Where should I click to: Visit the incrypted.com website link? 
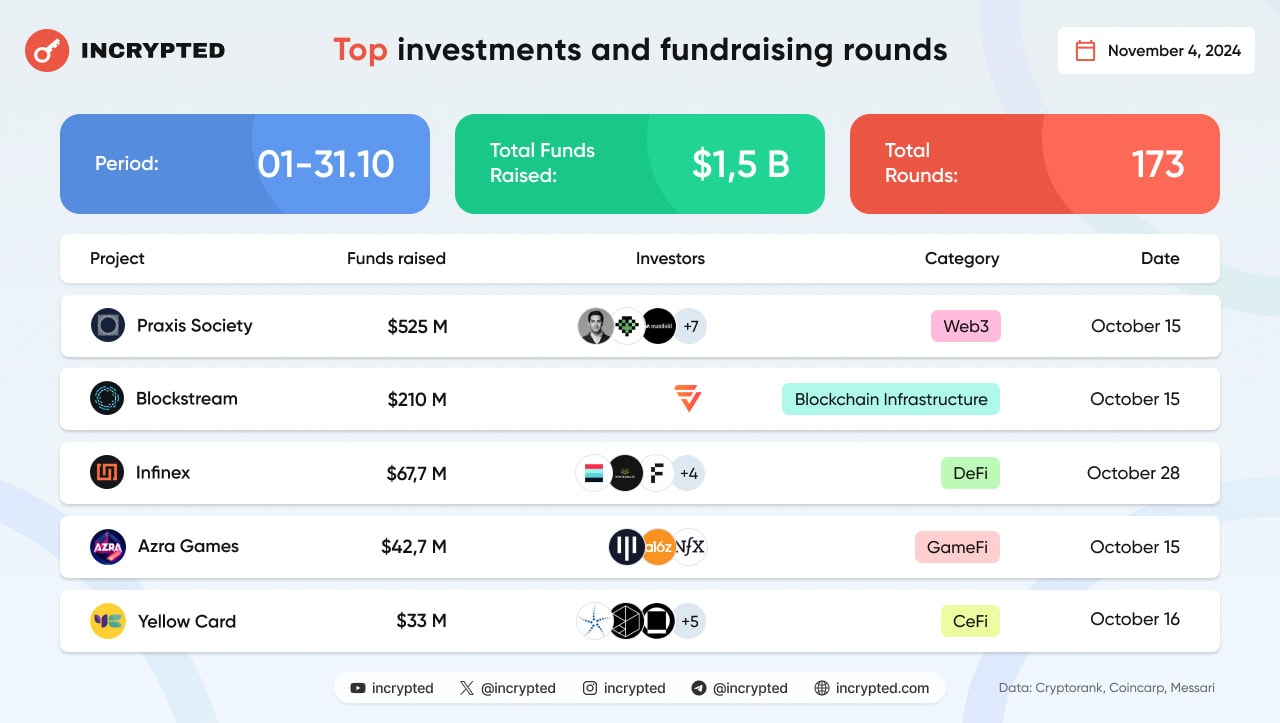point(872,688)
